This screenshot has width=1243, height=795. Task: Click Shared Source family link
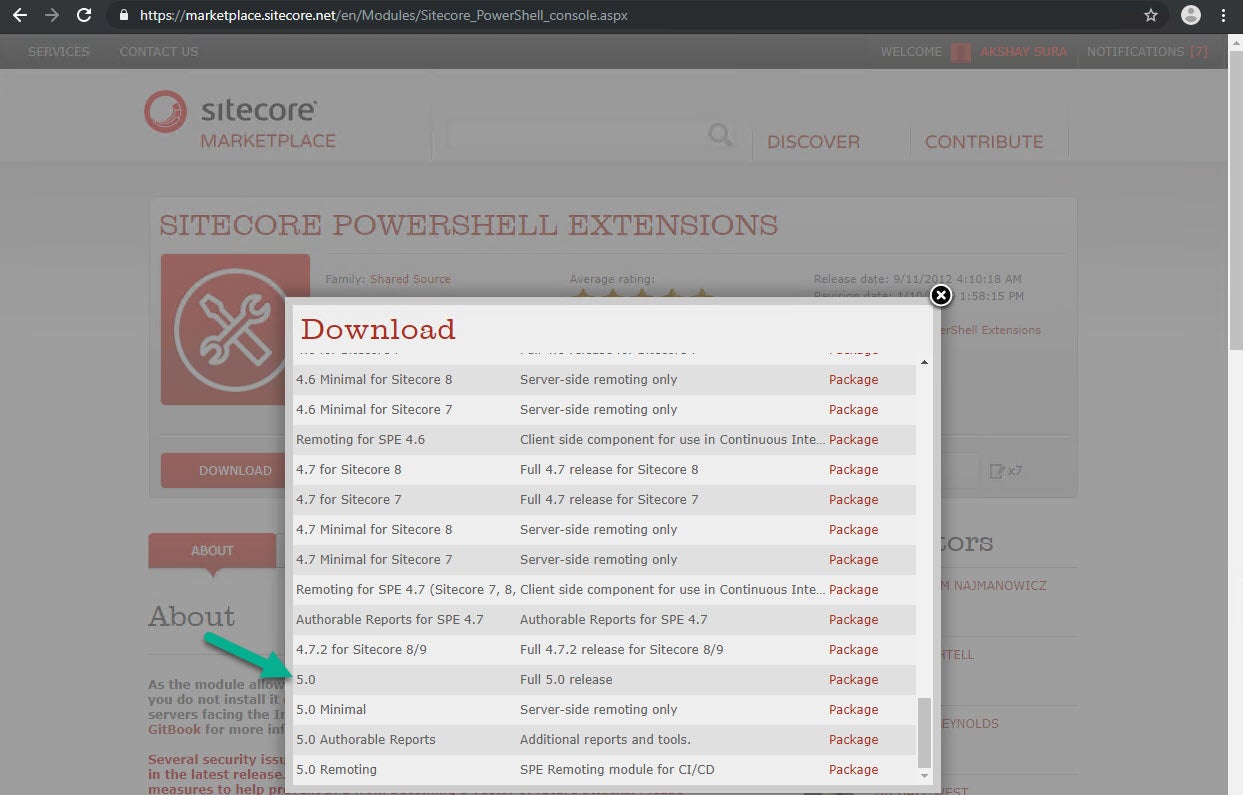point(410,279)
